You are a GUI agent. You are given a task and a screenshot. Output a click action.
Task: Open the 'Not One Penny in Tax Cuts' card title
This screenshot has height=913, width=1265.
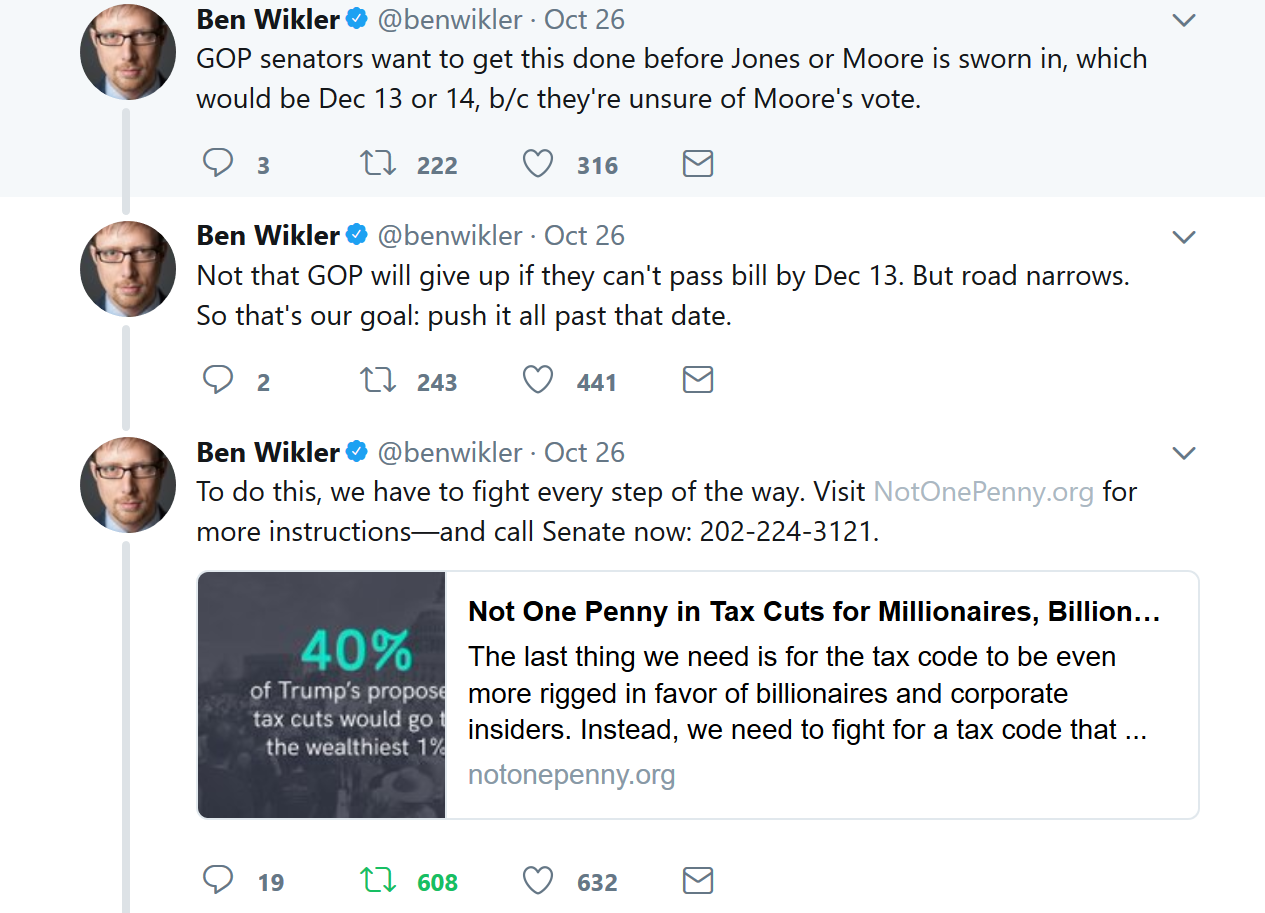(x=813, y=612)
